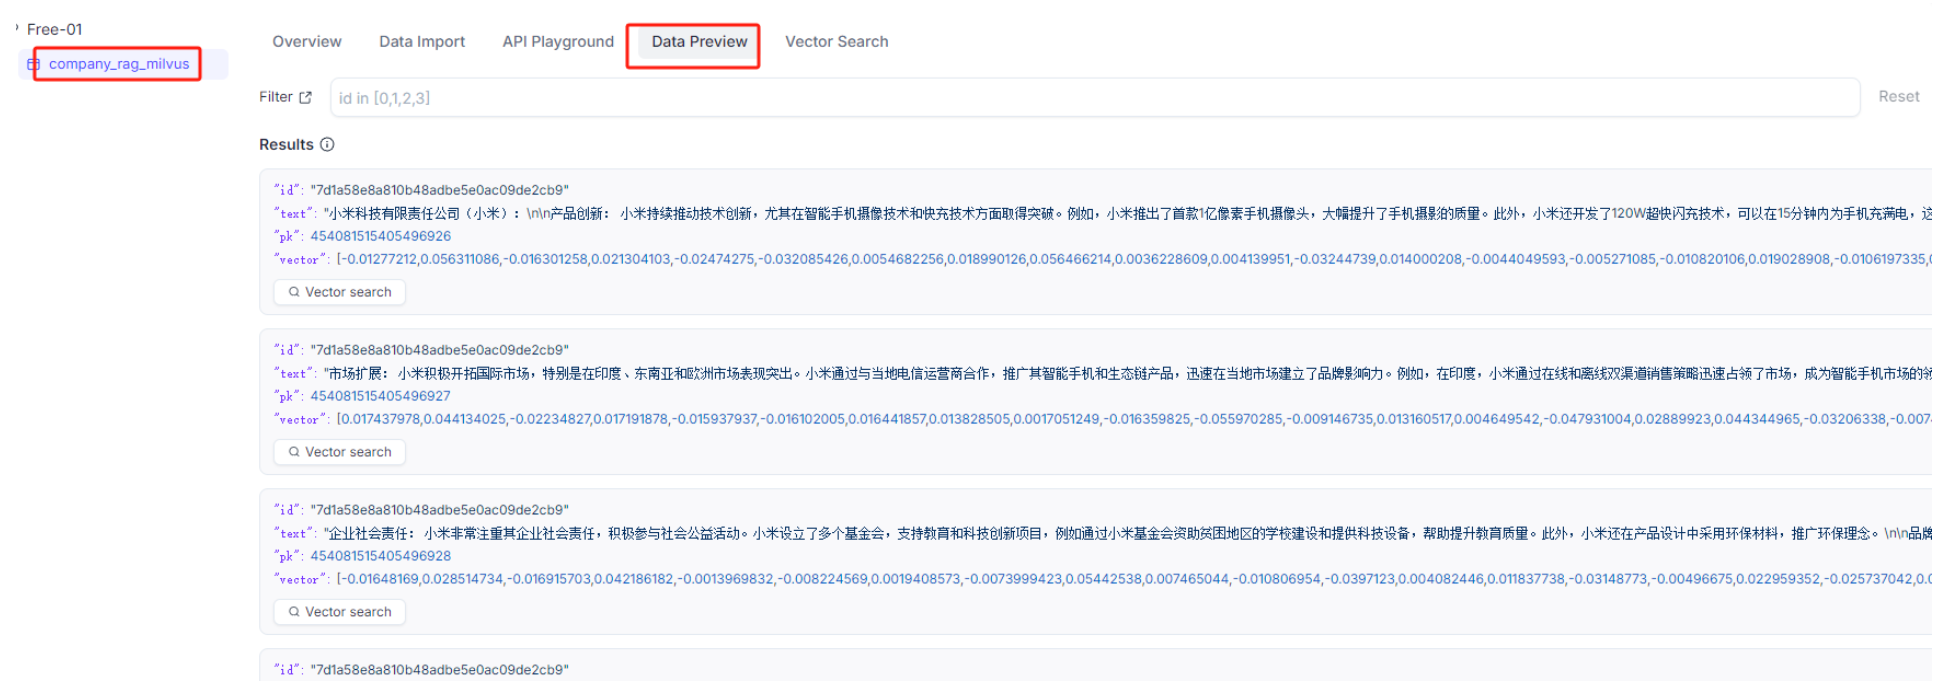Click the external link icon next to Filter
Image resolution: width=1956 pixels, height=700 pixels.
pos(305,97)
